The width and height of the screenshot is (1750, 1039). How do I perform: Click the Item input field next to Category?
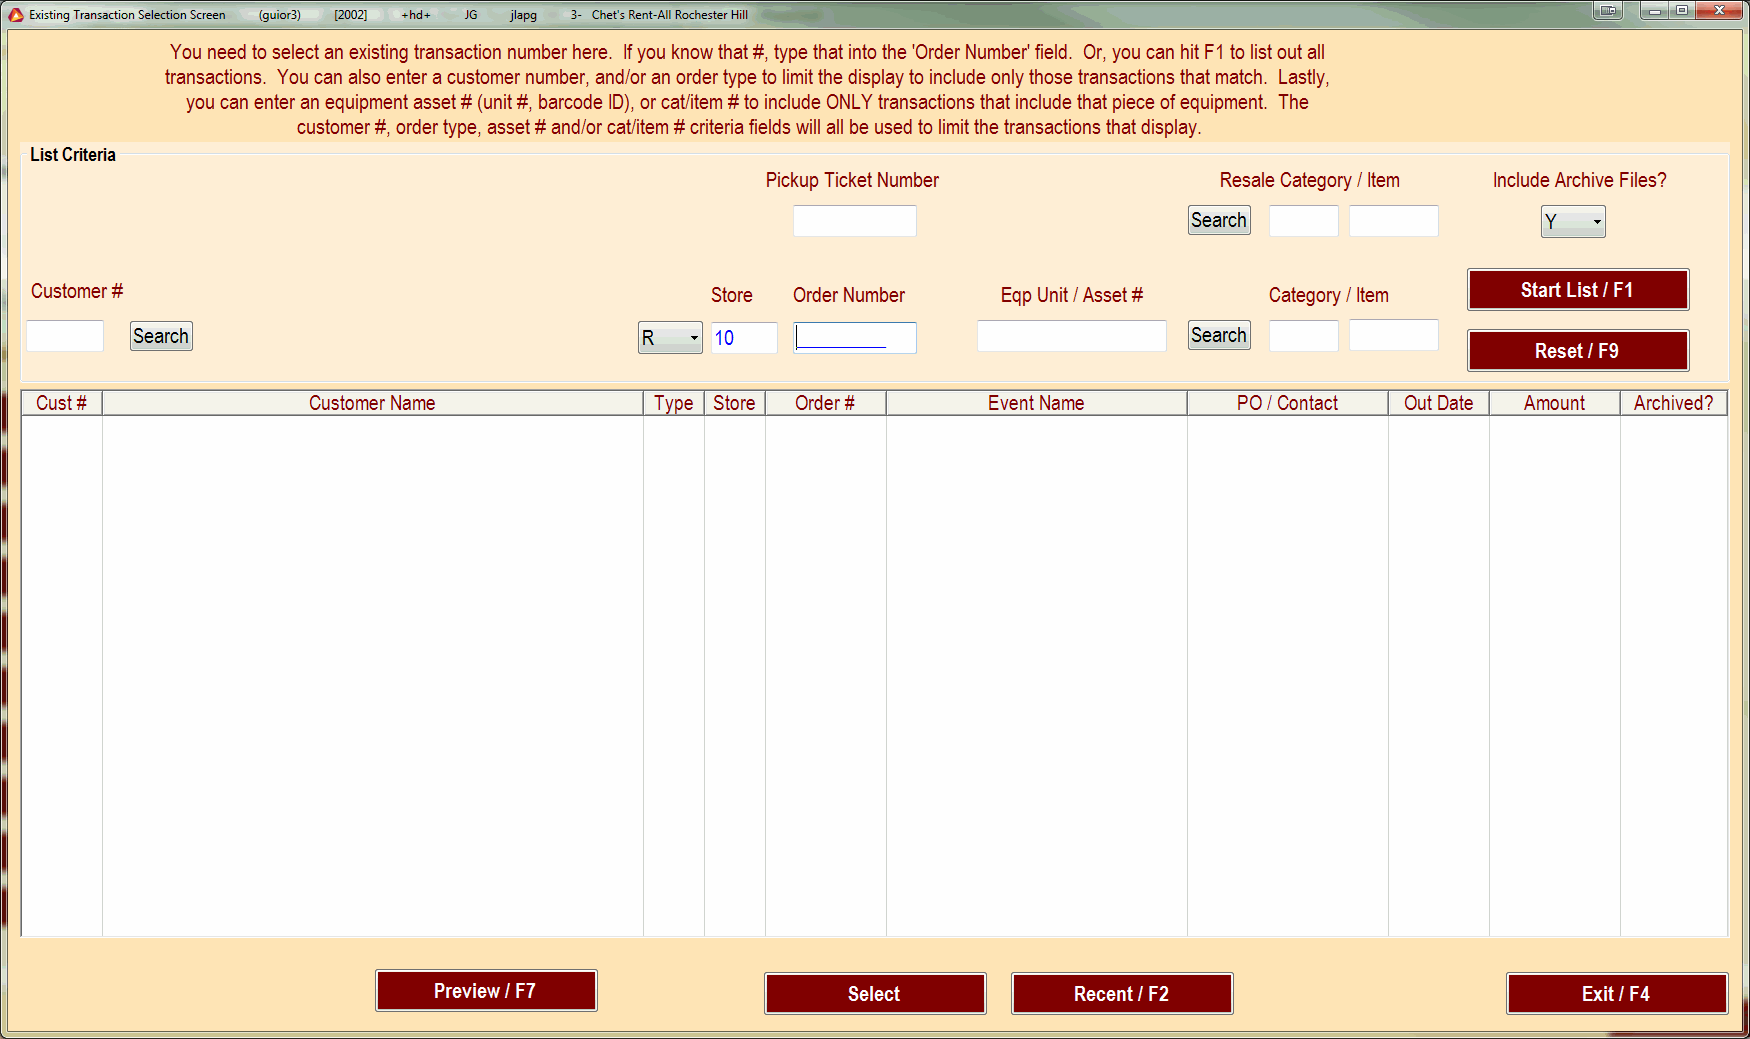[1394, 335]
